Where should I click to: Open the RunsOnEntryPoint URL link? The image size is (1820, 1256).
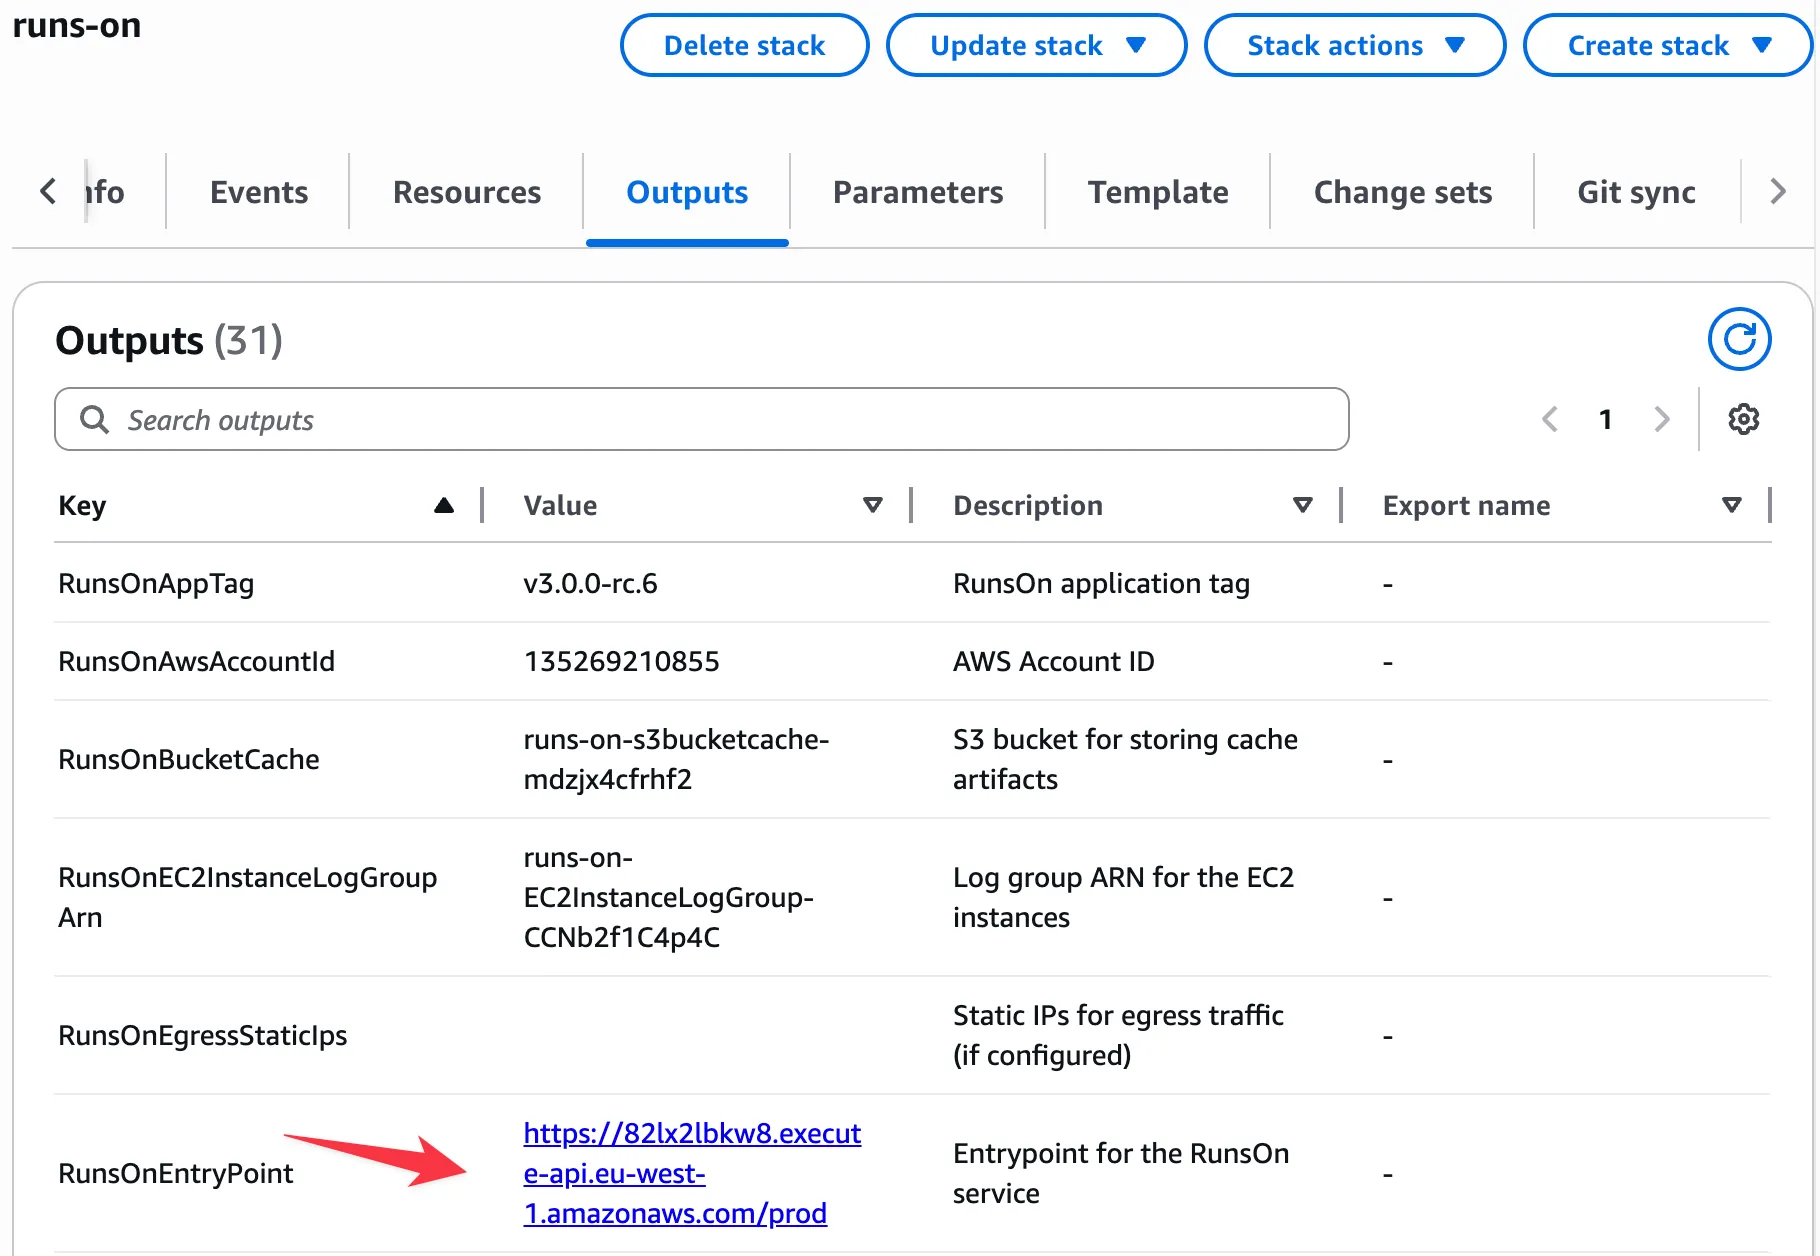click(692, 1173)
